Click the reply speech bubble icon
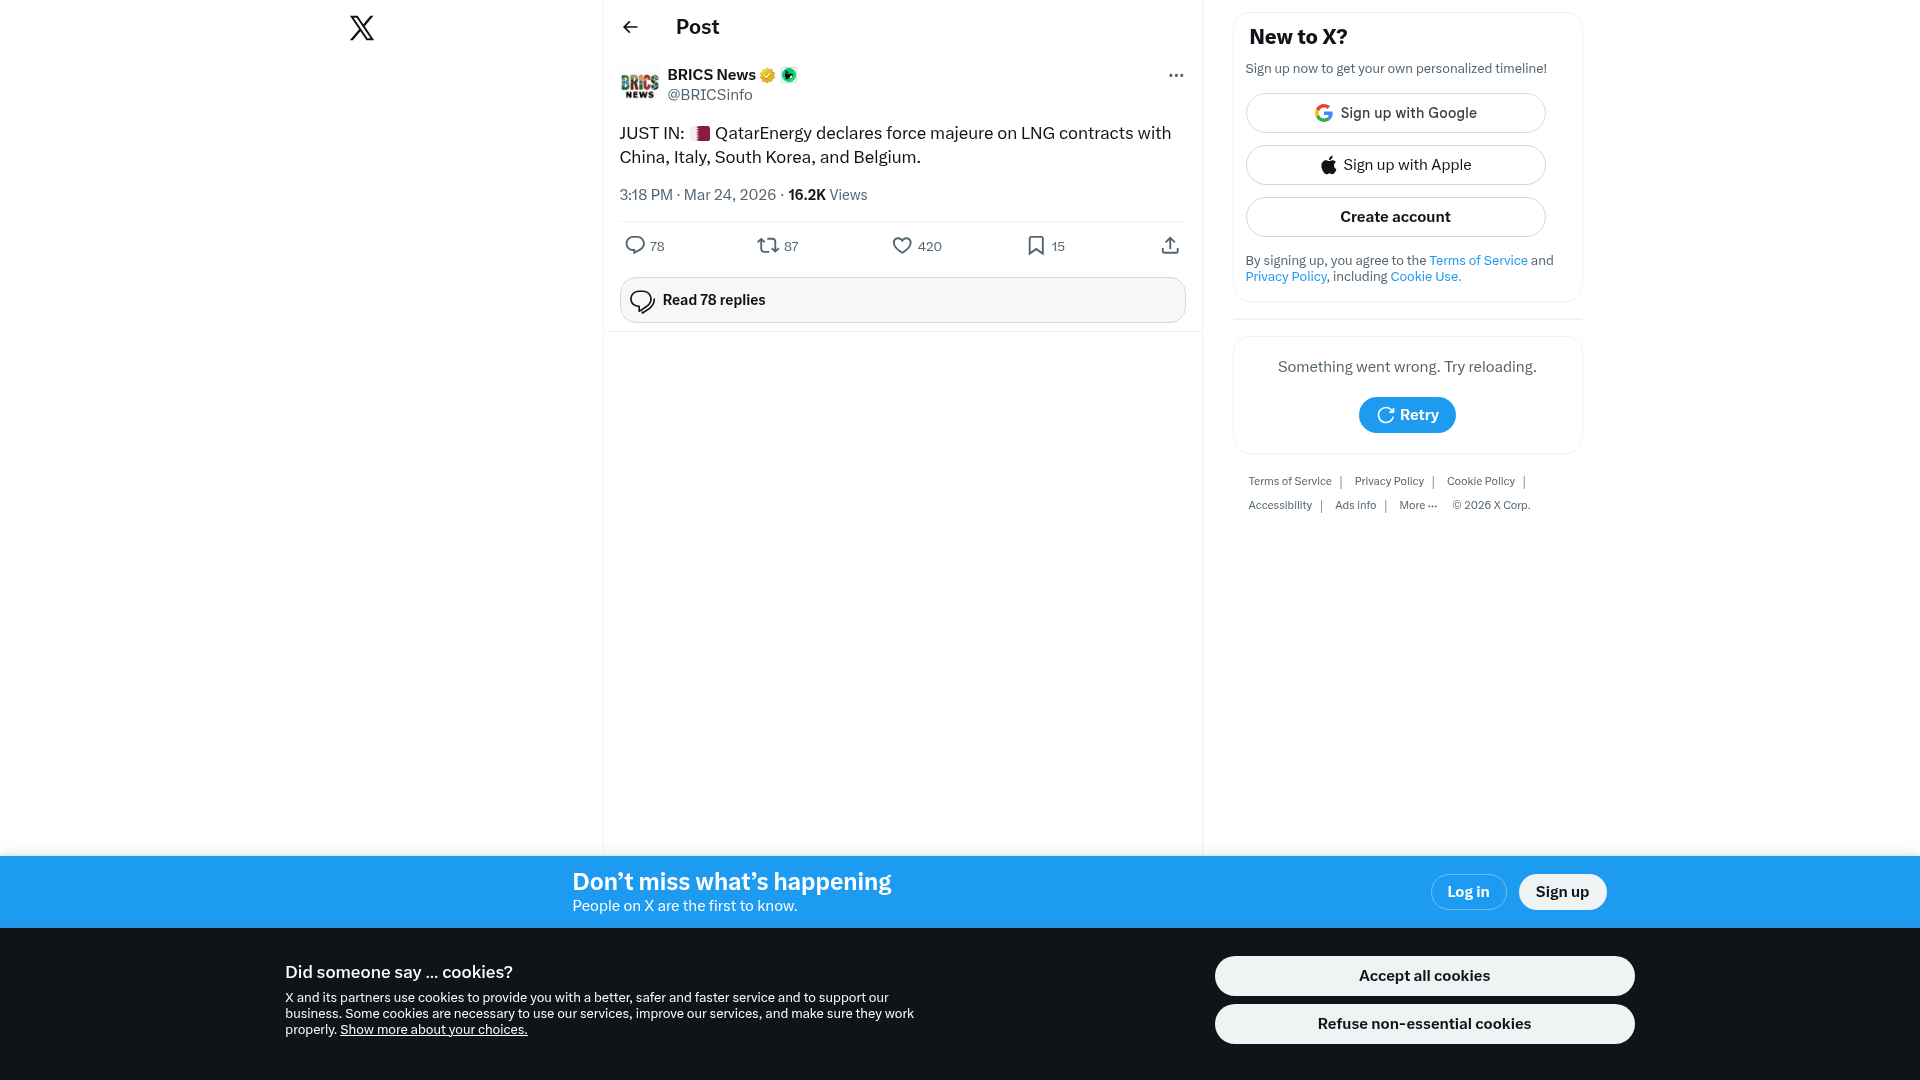The height and width of the screenshot is (1080, 1920). [635, 245]
